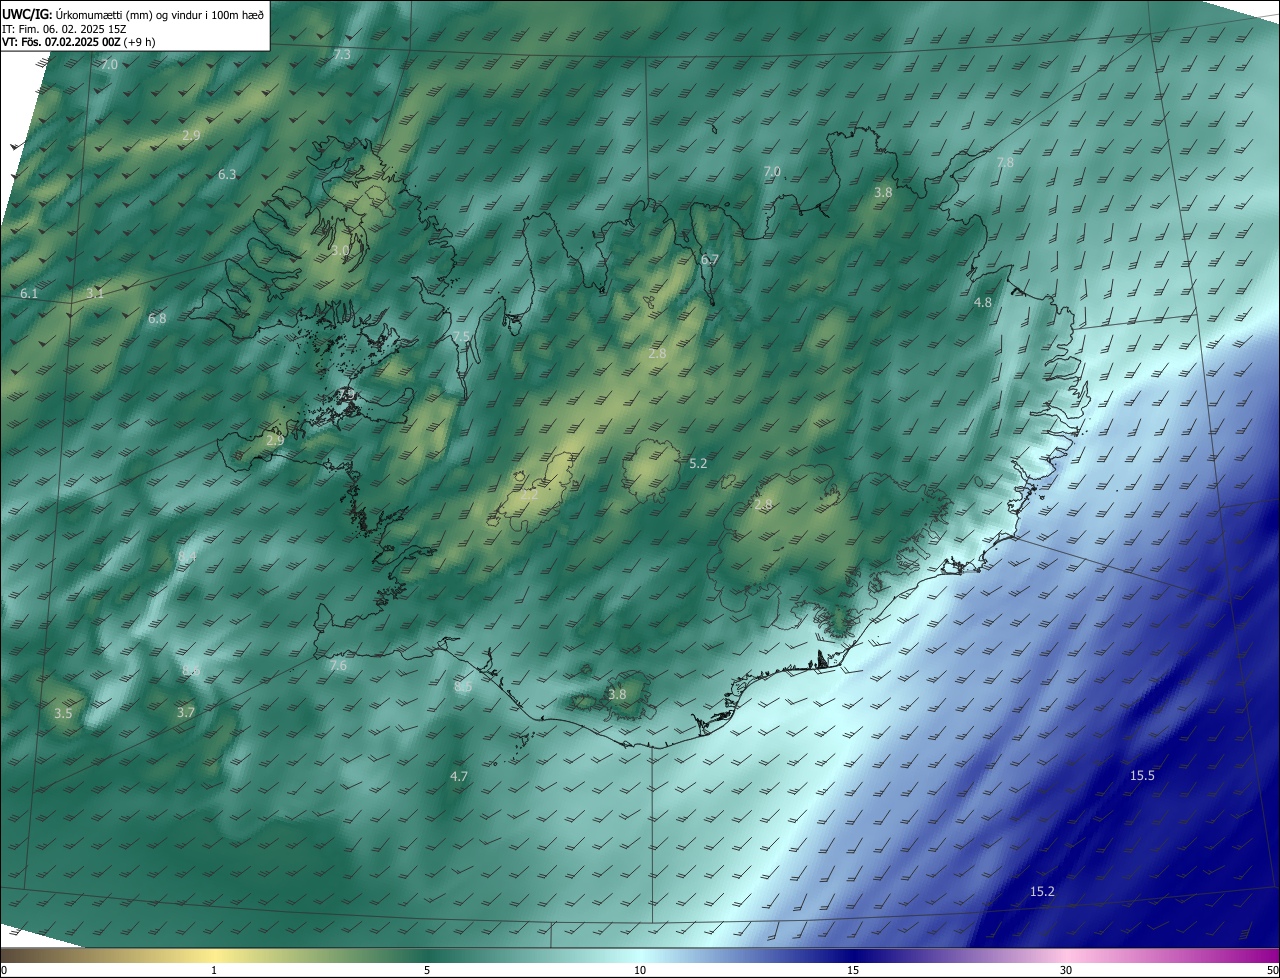
Task: Click the '5' tick label on the colour scale
Action: click(x=427, y=970)
